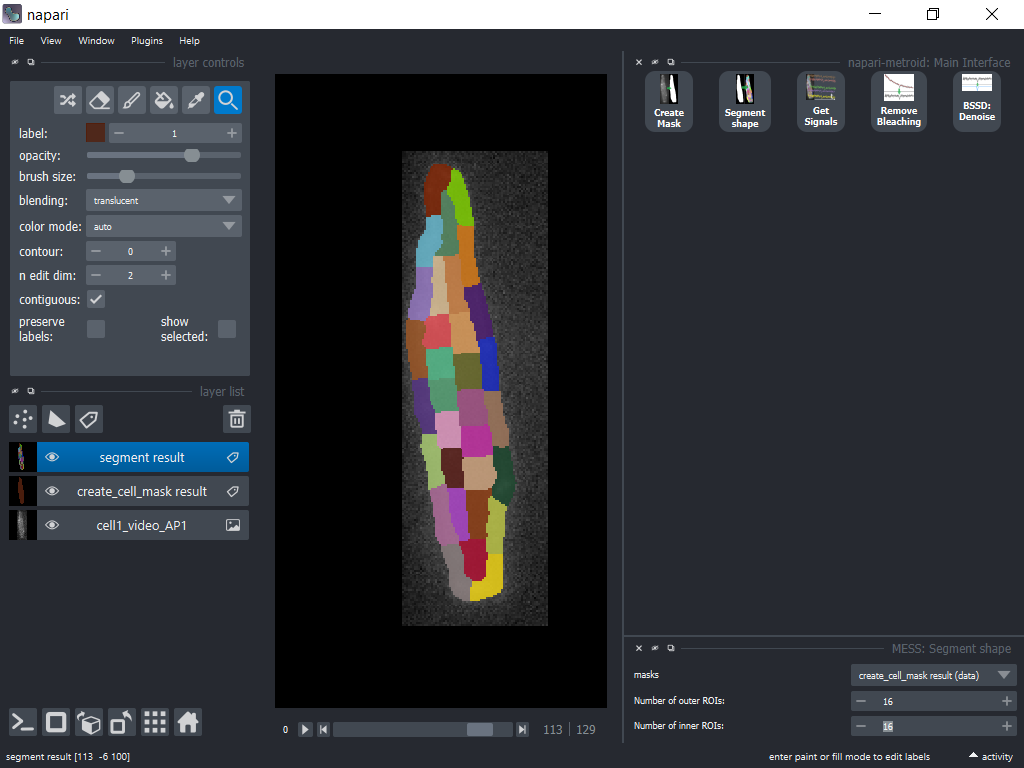This screenshot has width=1024, height=768.
Task: Close the layer controls panel
Action: (15, 62)
